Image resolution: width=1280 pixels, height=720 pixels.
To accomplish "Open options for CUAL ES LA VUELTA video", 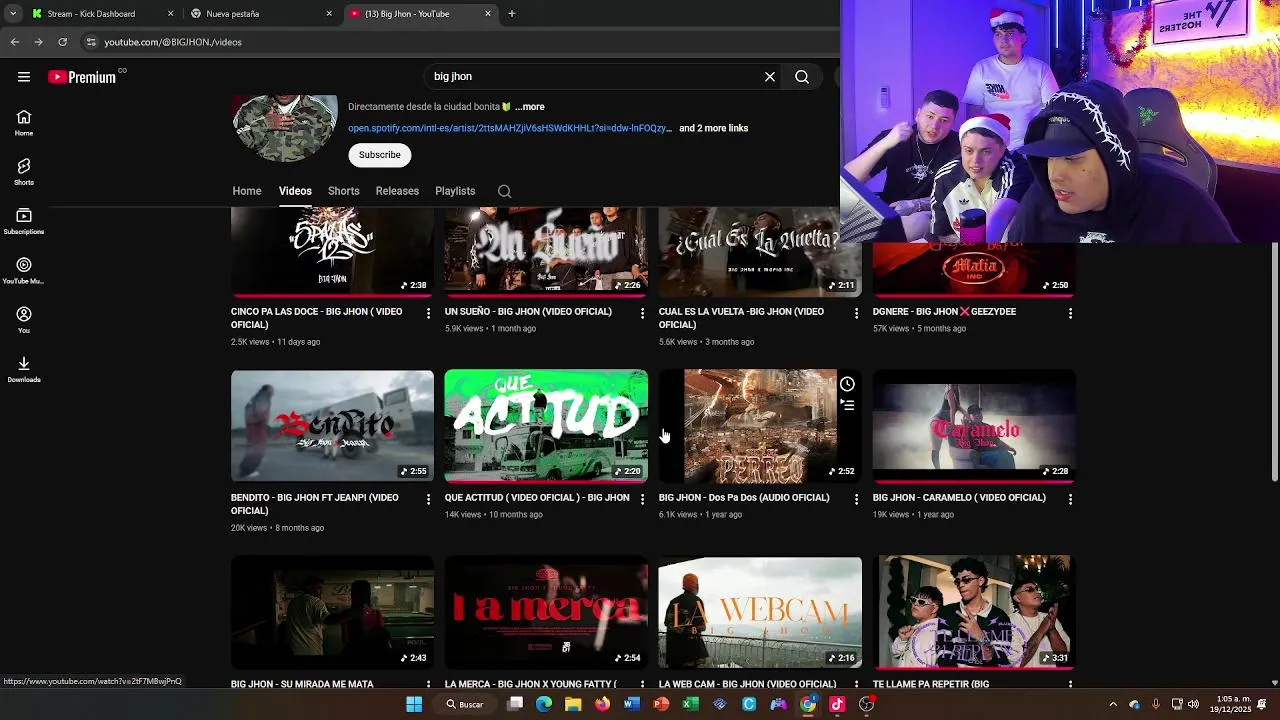I will point(856,313).
